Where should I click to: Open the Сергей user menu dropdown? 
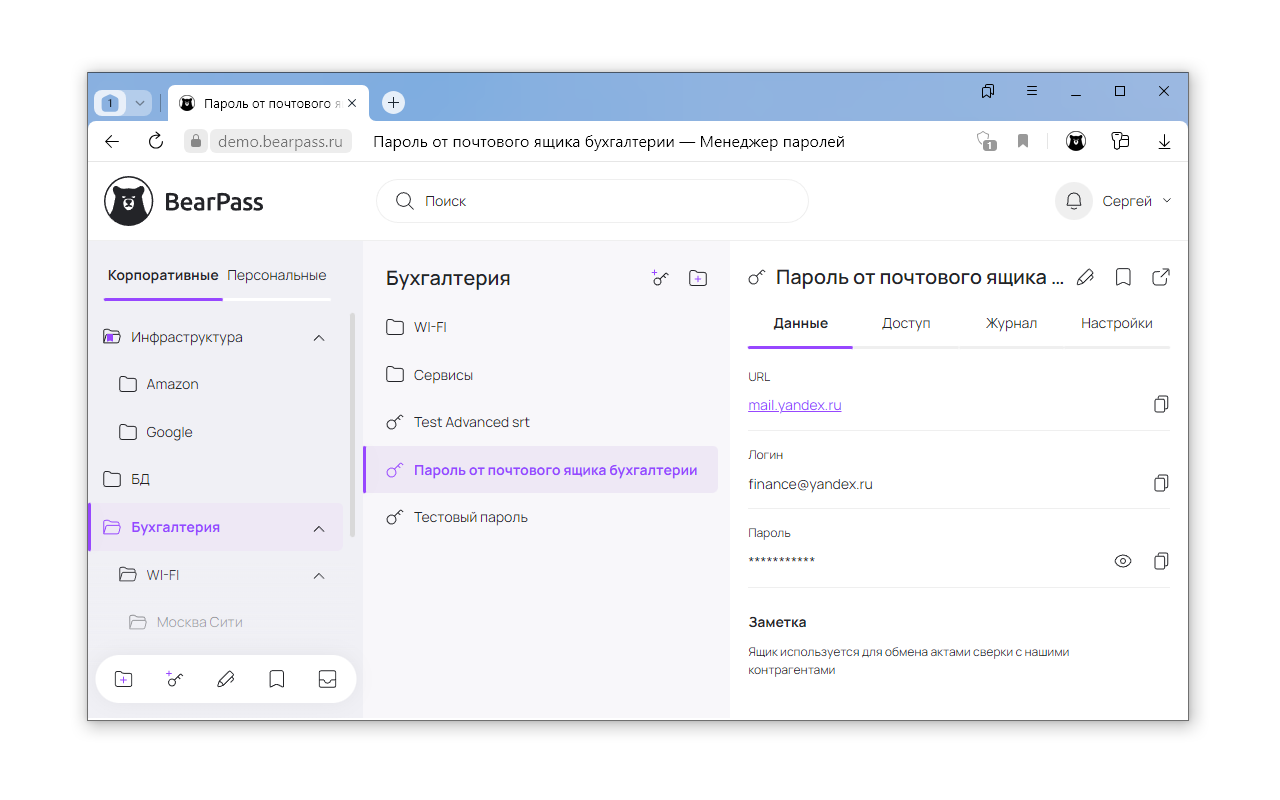point(1136,201)
